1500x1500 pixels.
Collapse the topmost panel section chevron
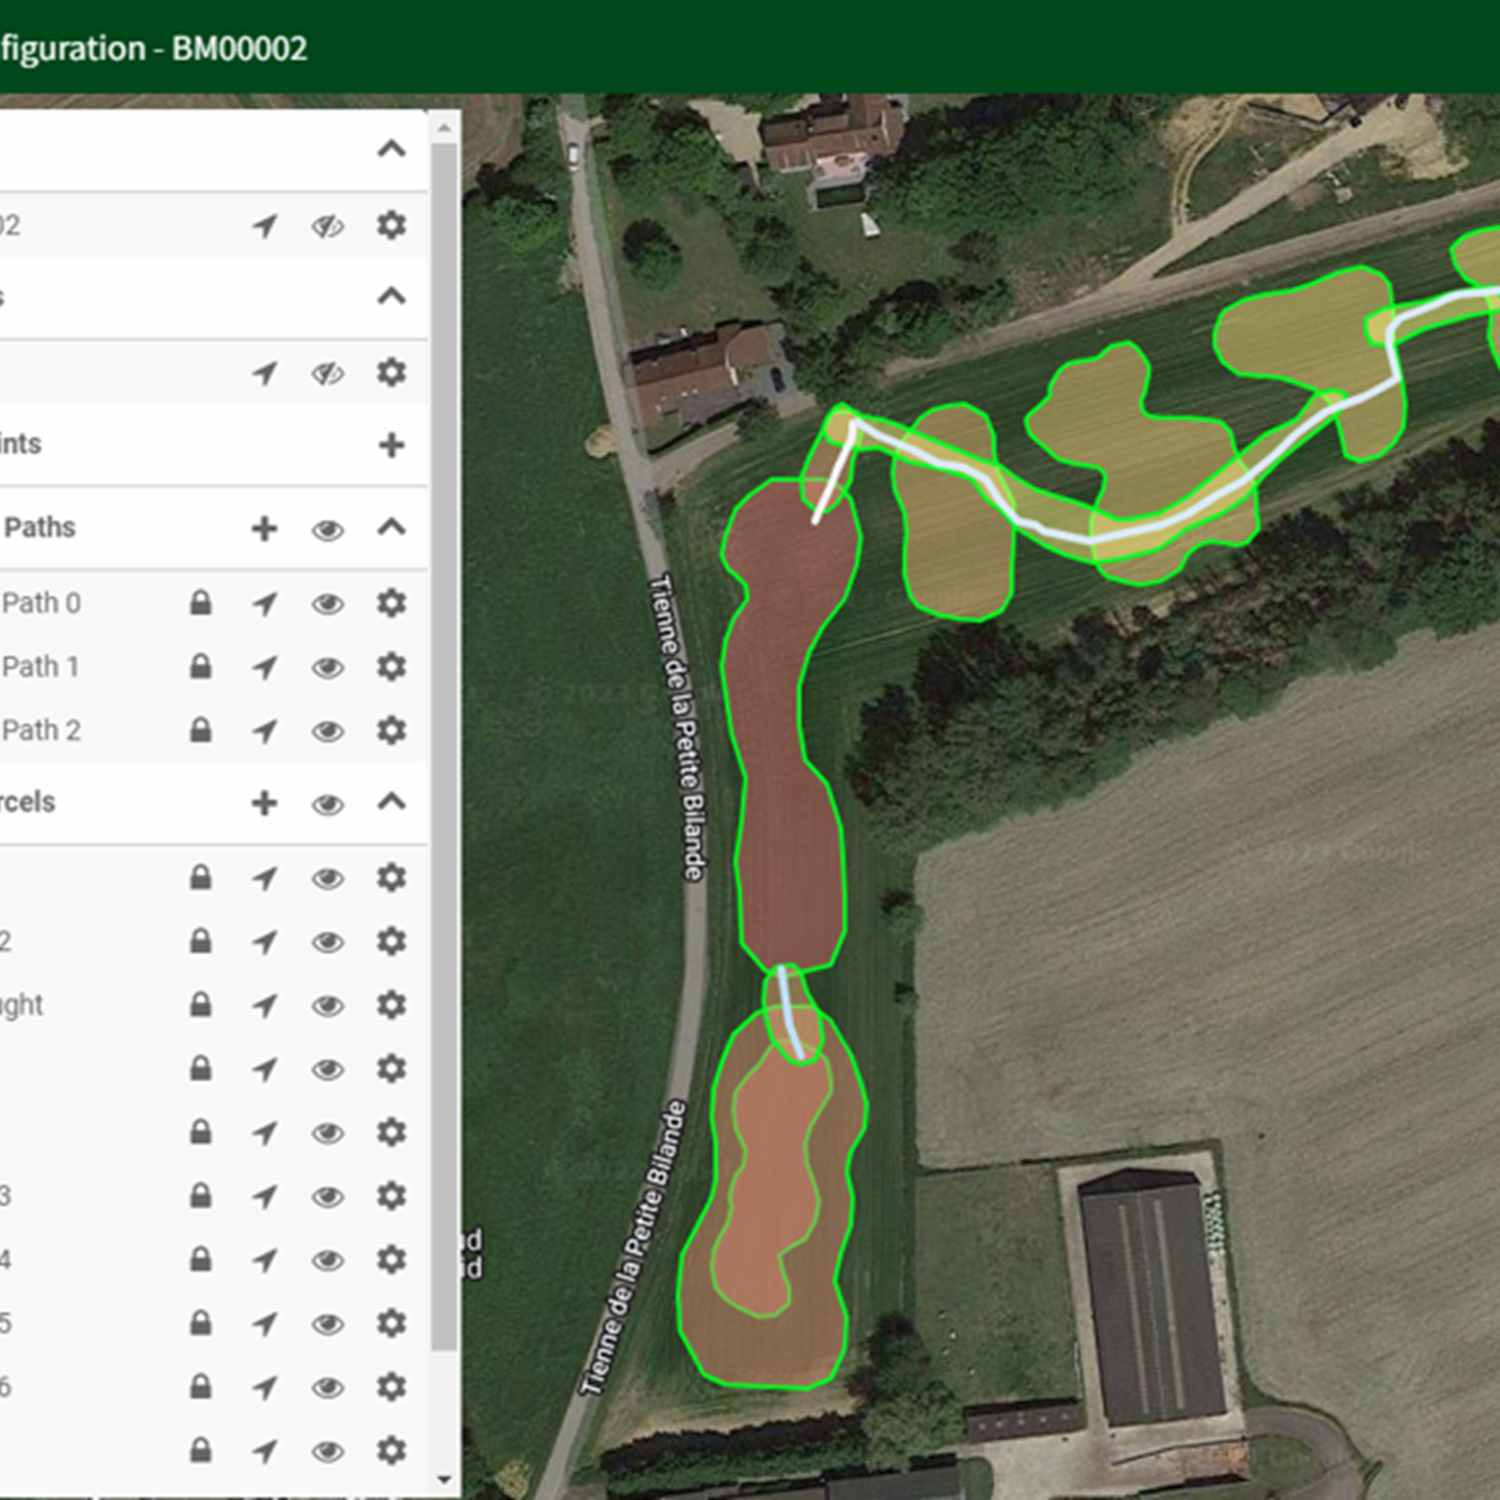pyautogui.click(x=391, y=150)
